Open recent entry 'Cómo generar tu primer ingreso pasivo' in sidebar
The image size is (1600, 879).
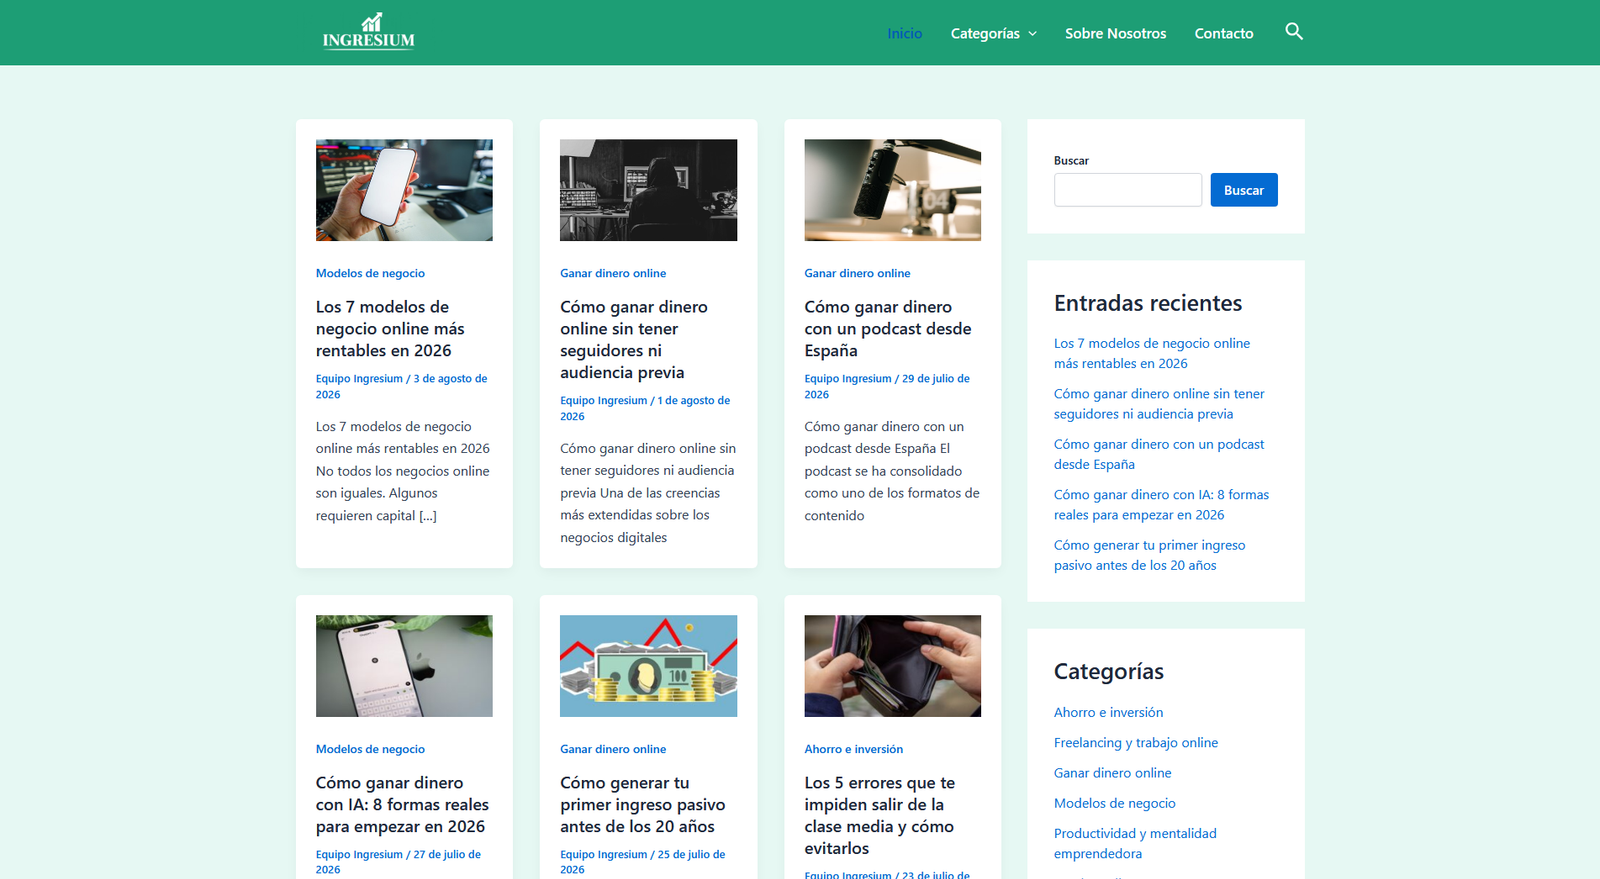tap(1149, 555)
